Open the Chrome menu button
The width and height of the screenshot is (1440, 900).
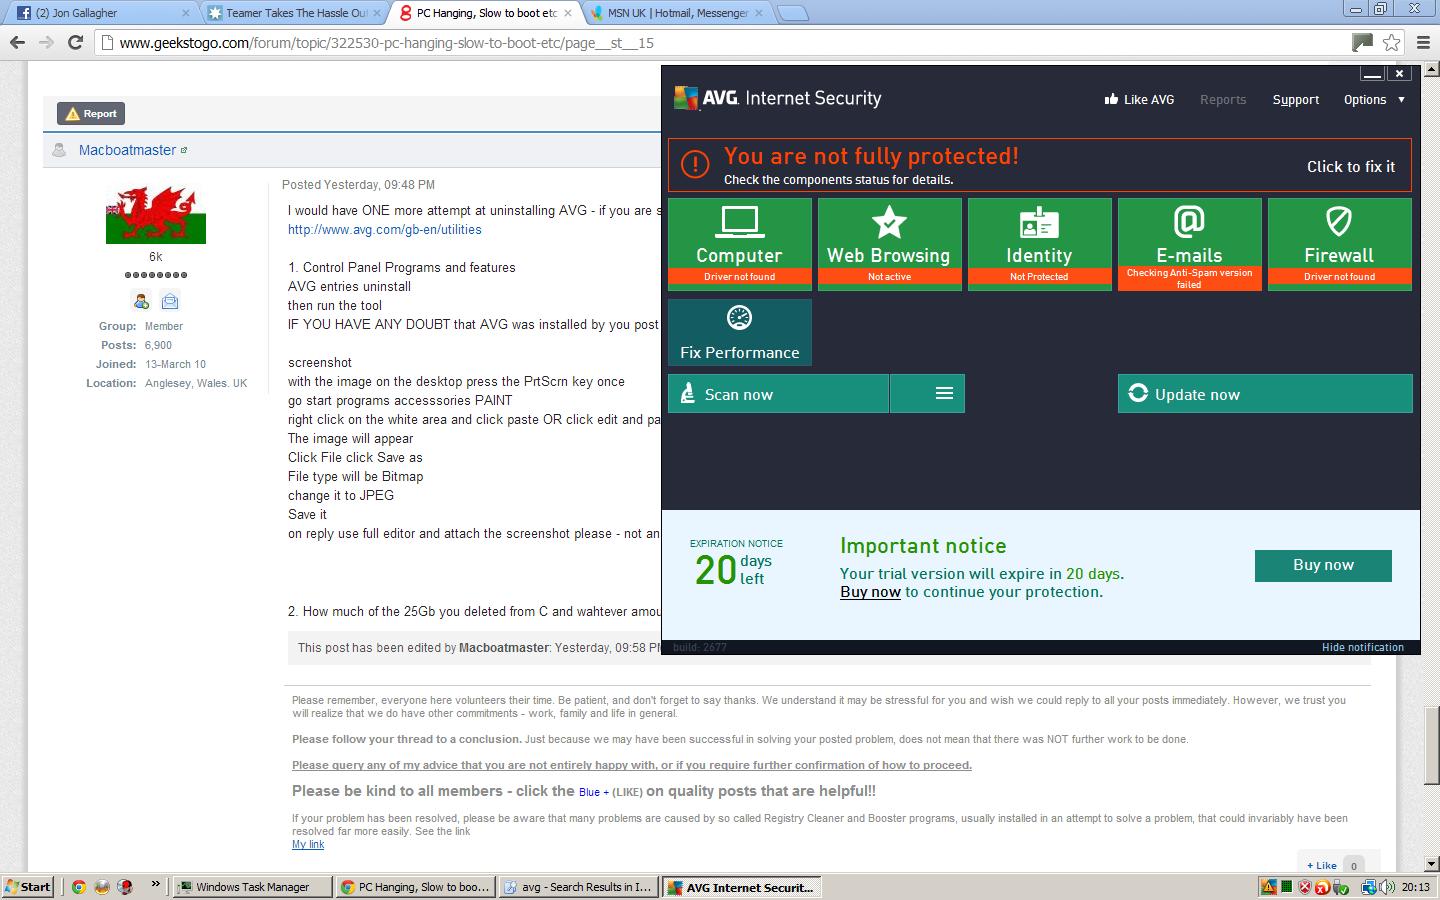click(1424, 42)
